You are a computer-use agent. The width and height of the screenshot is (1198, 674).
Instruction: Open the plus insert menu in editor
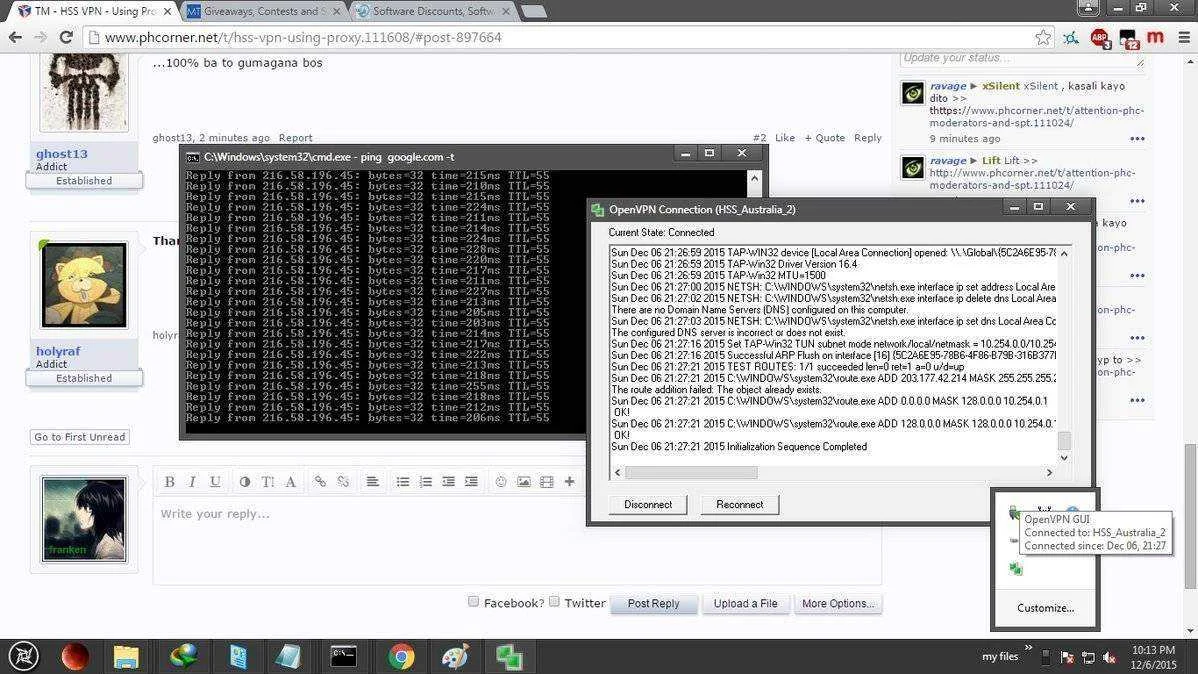pyautogui.click(x=569, y=481)
